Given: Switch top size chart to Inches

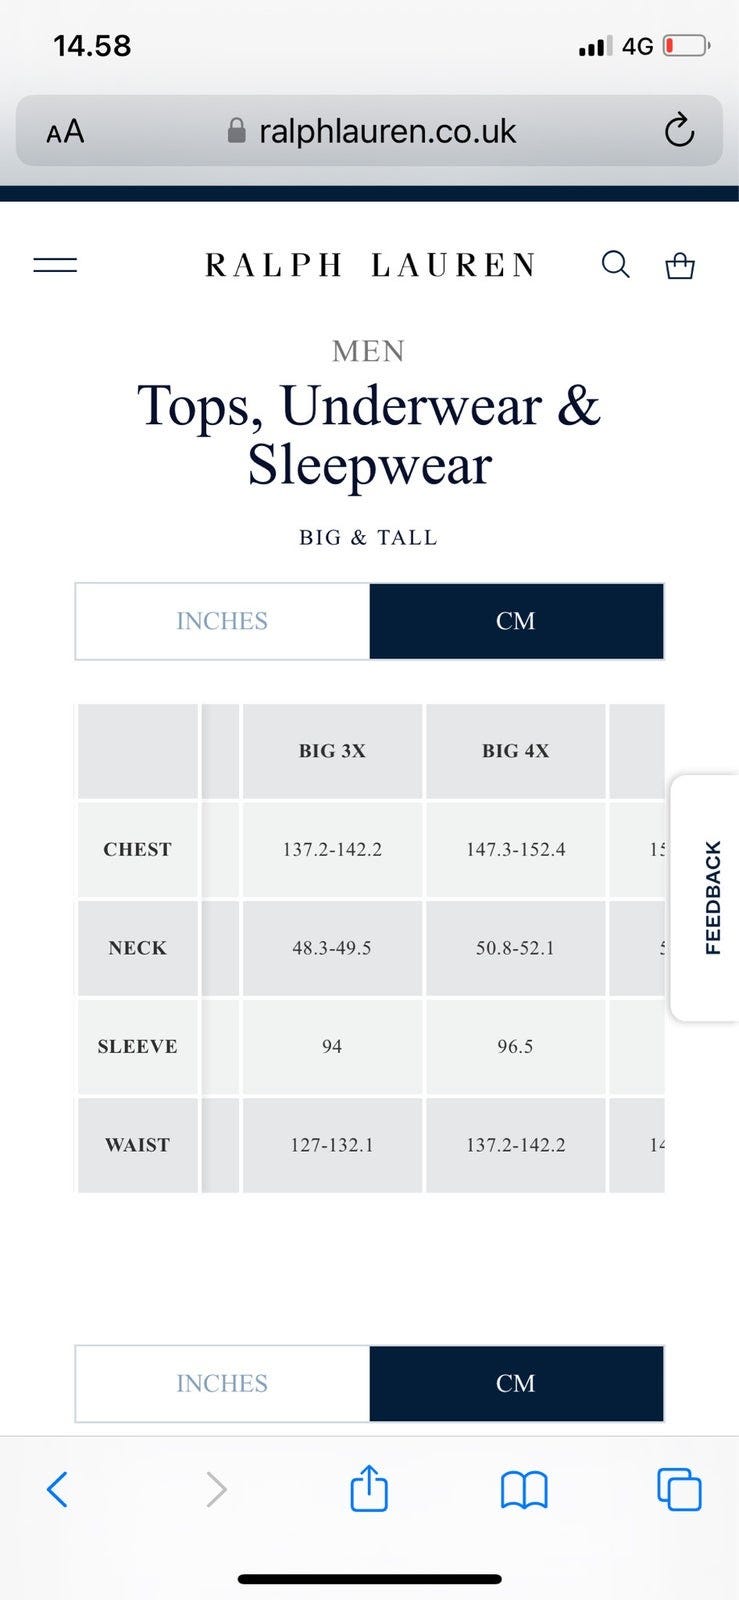Looking at the screenshot, I should pos(222,621).
